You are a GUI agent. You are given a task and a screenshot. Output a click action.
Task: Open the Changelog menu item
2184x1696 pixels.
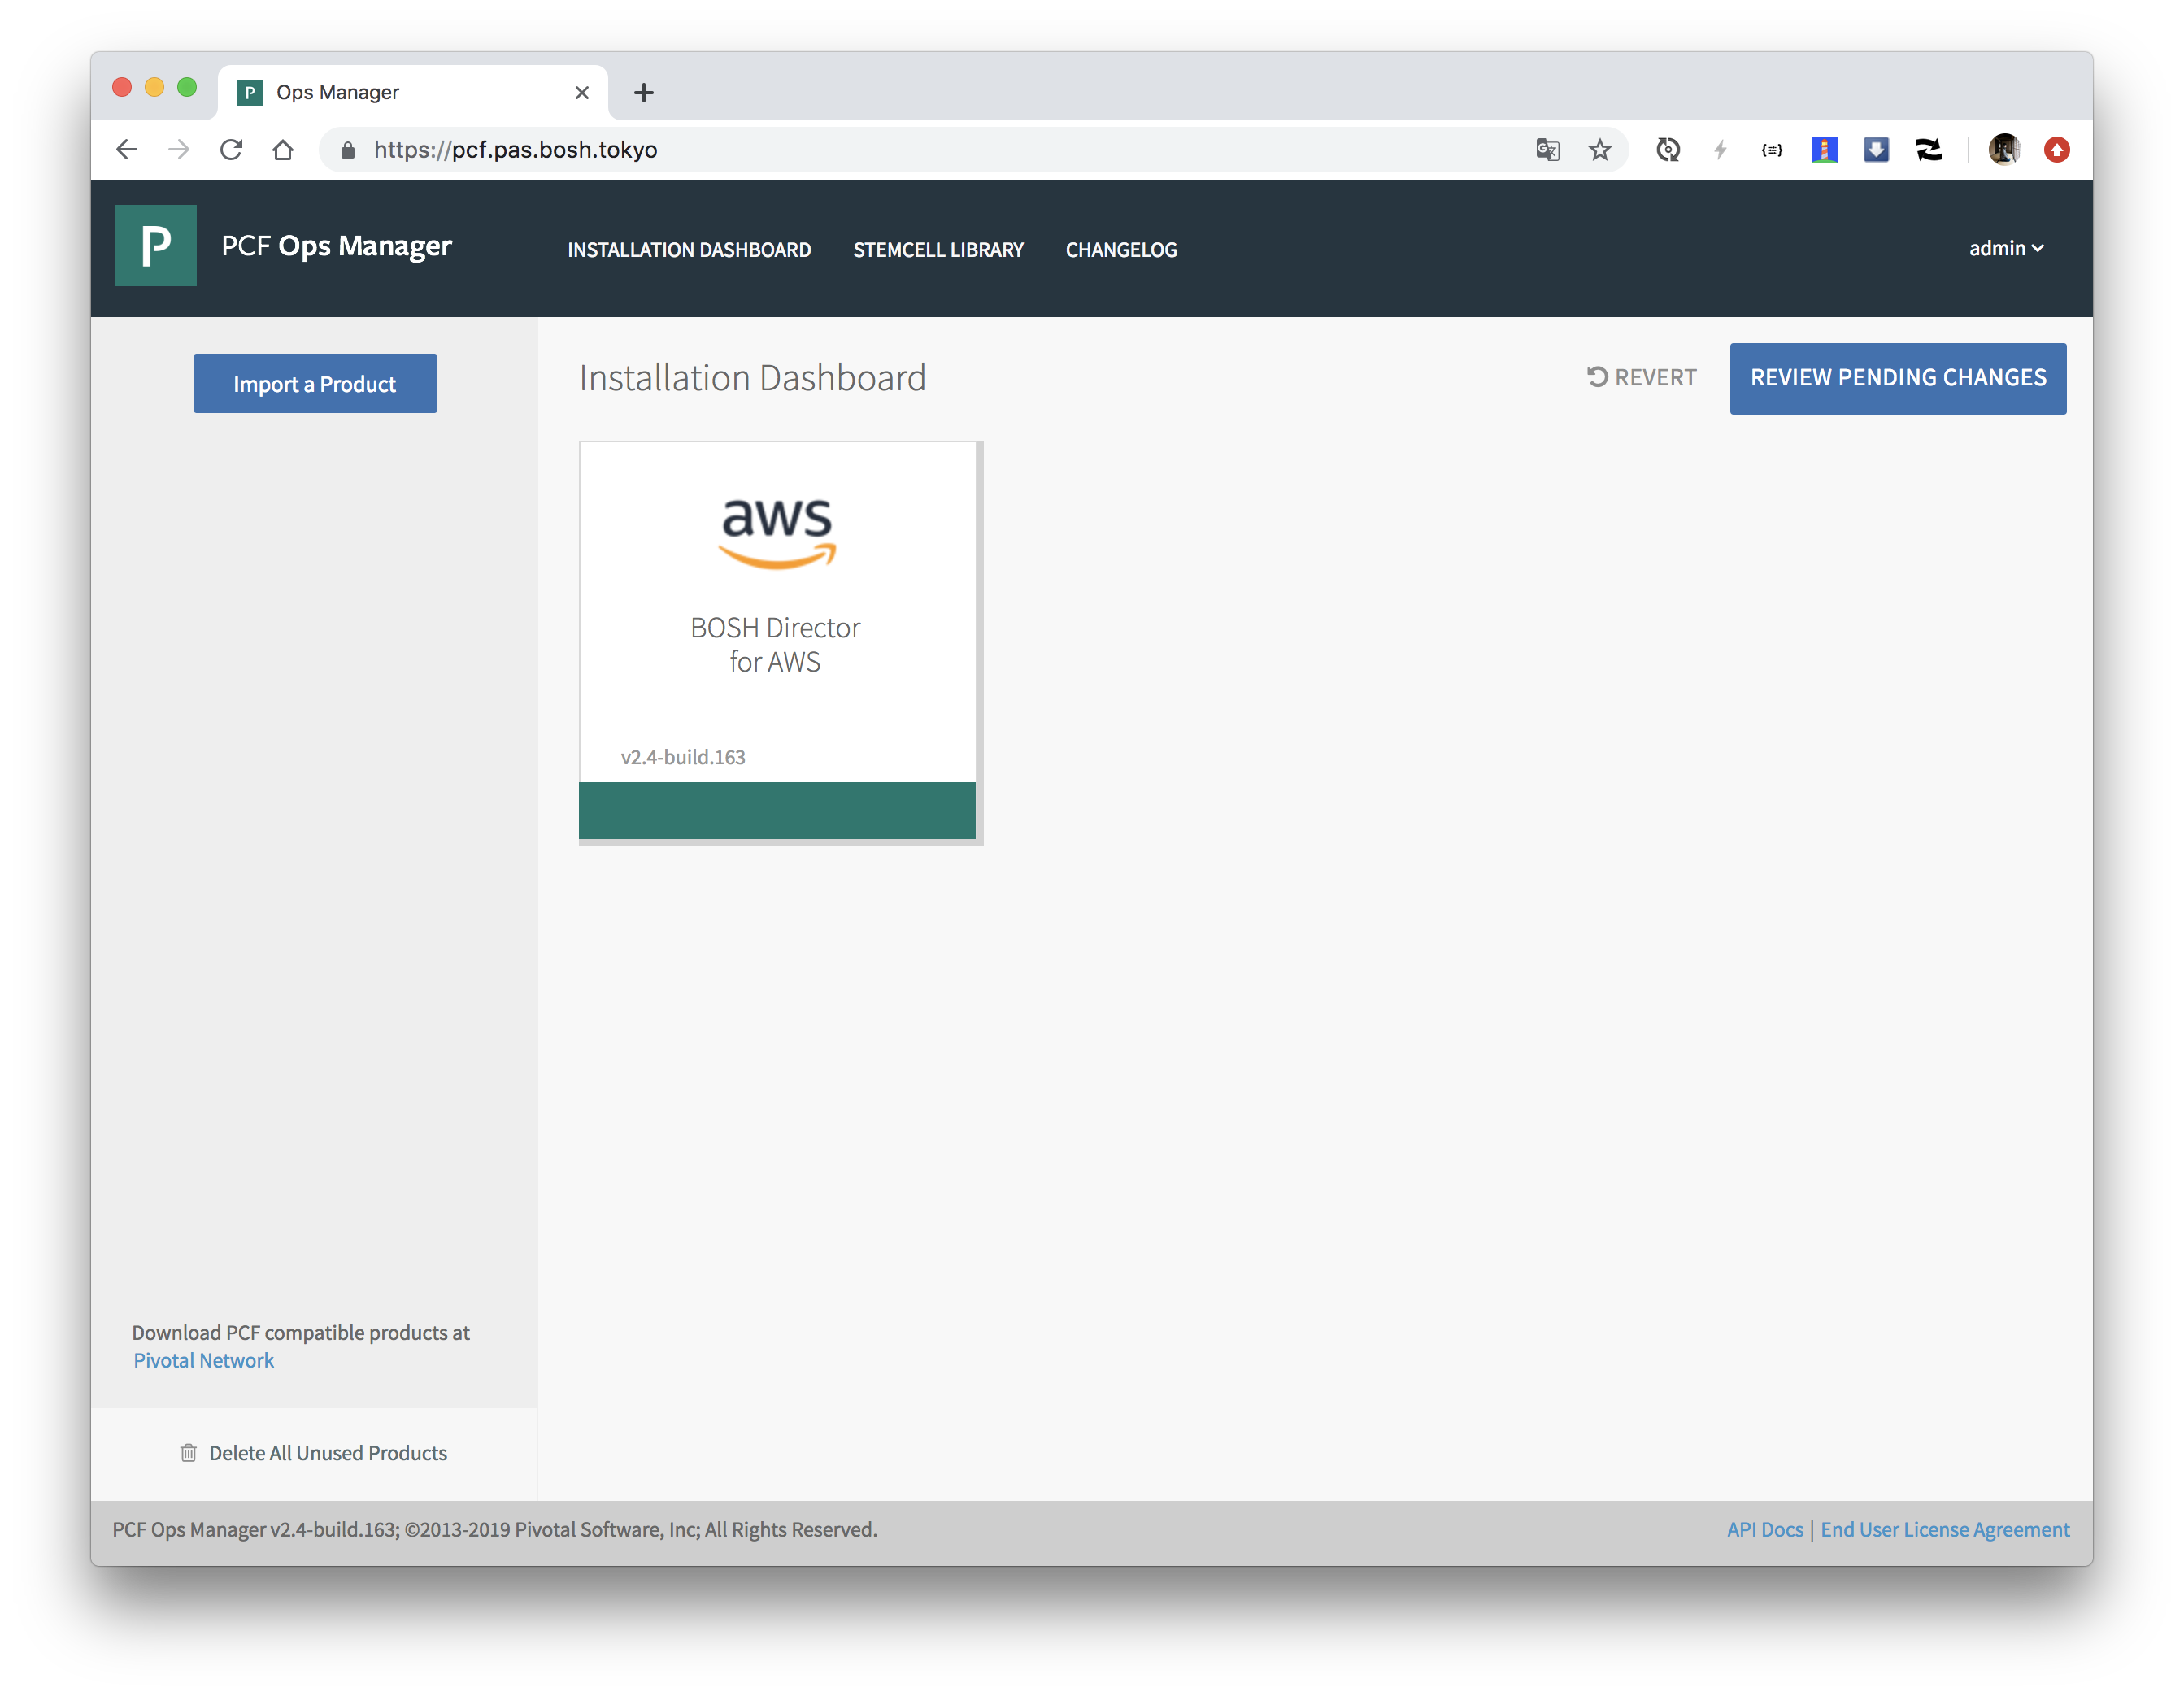[x=1121, y=250]
